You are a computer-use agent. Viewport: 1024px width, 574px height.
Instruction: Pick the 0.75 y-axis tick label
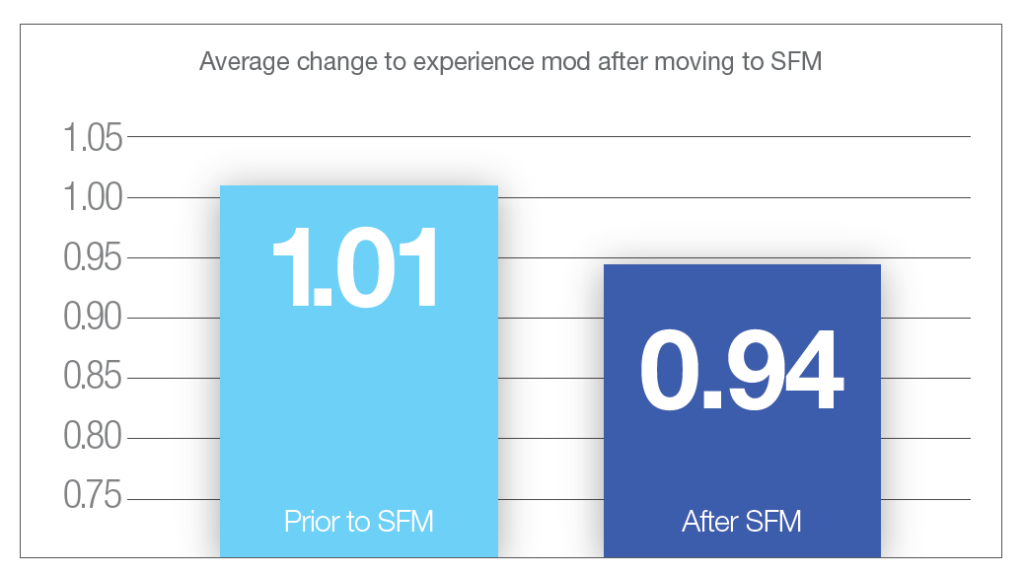point(93,498)
